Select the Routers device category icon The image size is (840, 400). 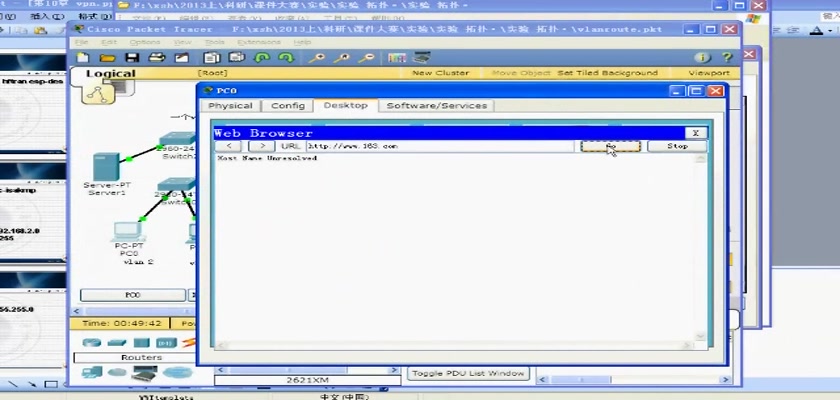click(x=92, y=343)
